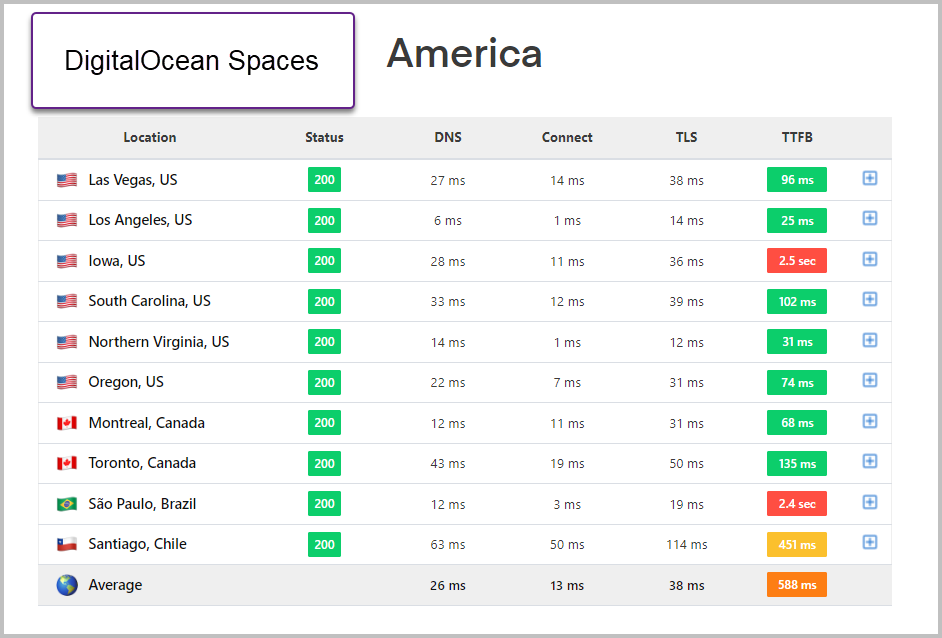Click the US flag beside Iowa
The width and height of the screenshot is (942, 638).
coord(67,261)
